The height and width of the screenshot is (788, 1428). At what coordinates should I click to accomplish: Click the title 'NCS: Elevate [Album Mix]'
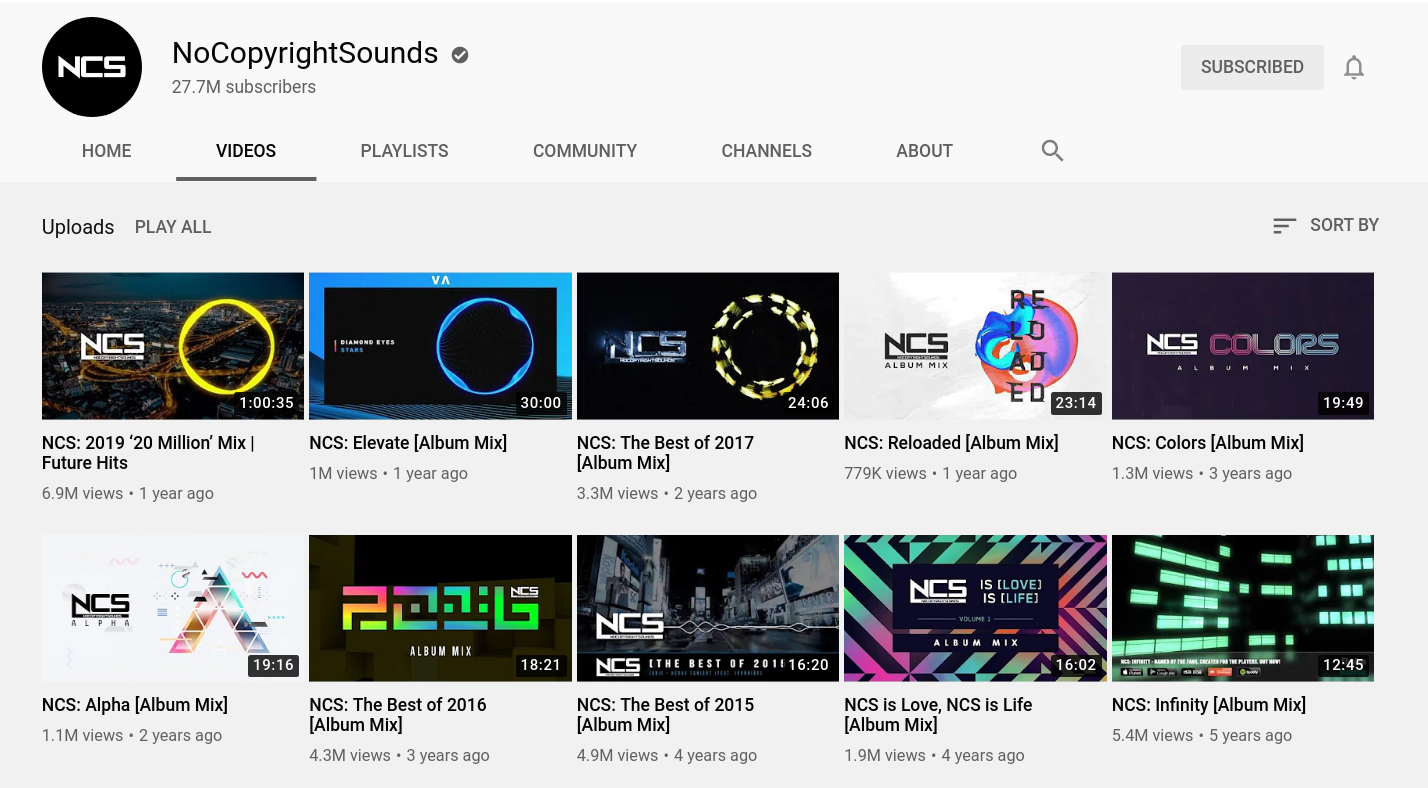[x=408, y=443]
